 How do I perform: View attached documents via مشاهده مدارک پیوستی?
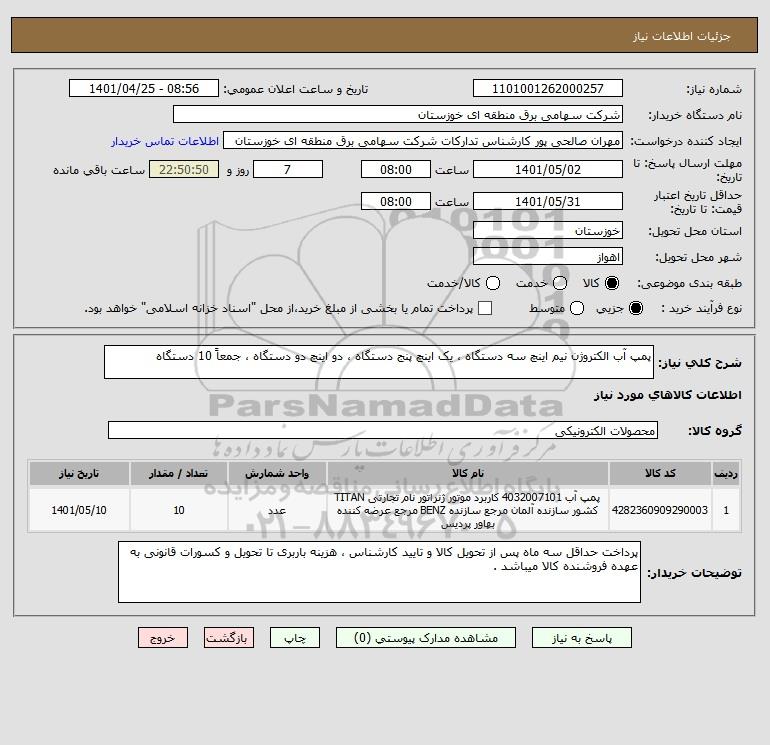[426, 638]
